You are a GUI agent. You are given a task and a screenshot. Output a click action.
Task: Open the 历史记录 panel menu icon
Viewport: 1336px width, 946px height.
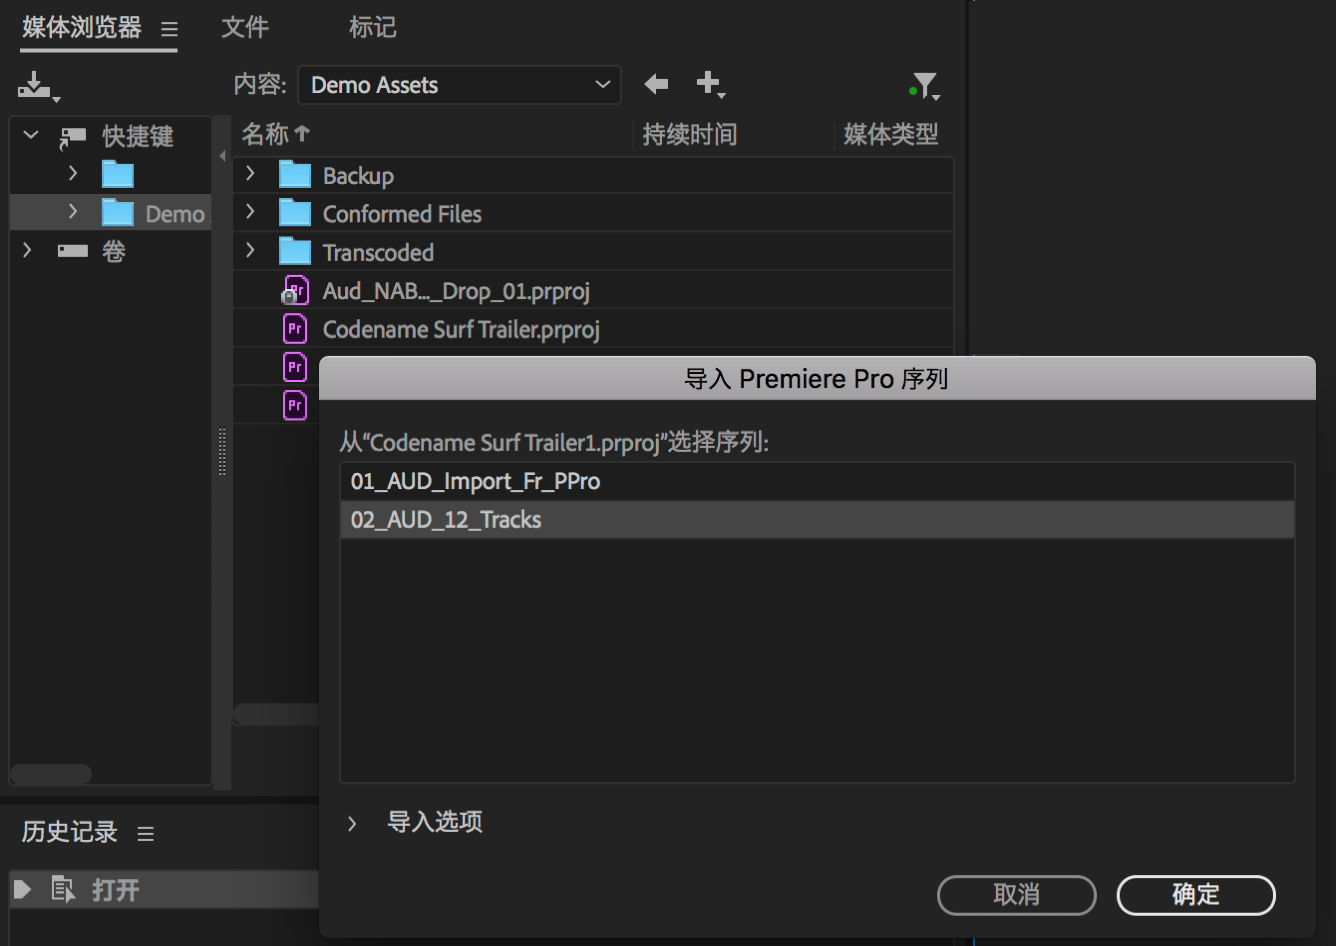click(x=146, y=834)
